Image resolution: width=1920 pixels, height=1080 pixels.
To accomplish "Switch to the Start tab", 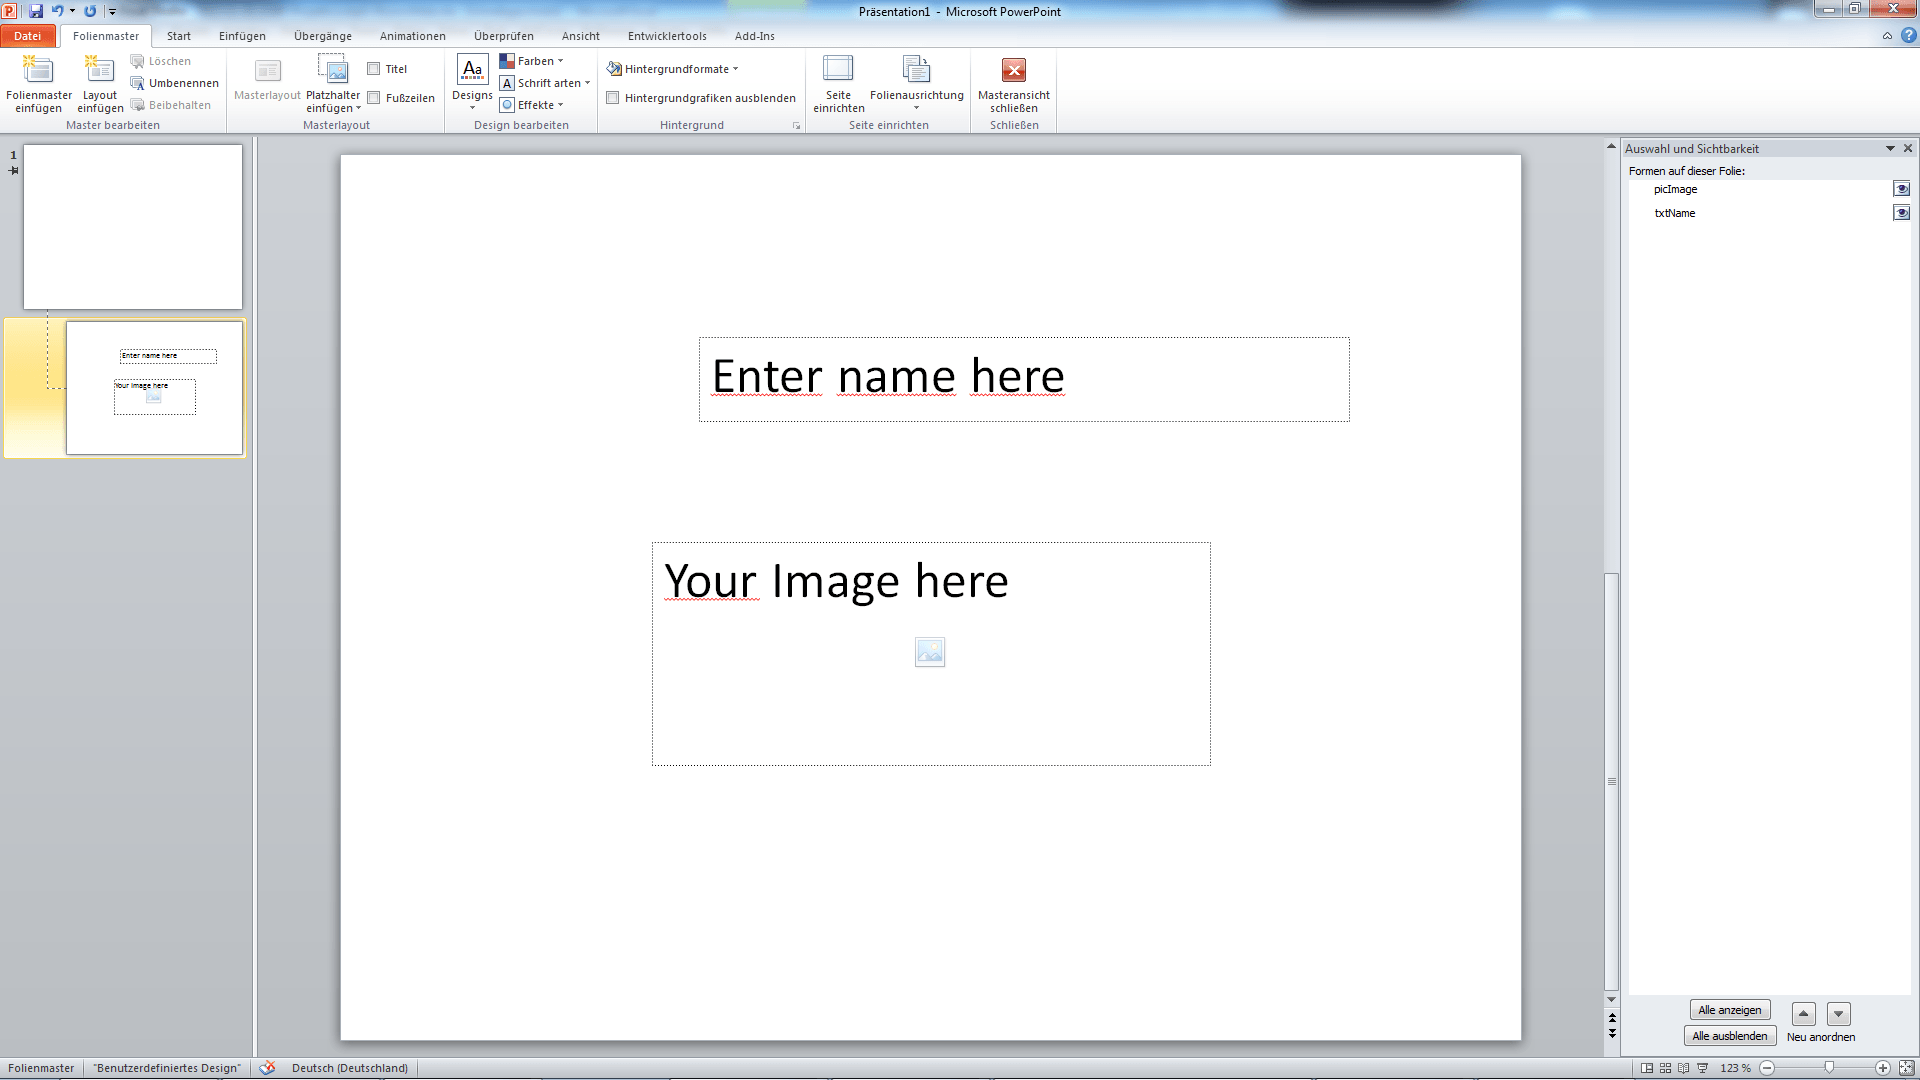I will coord(179,36).
